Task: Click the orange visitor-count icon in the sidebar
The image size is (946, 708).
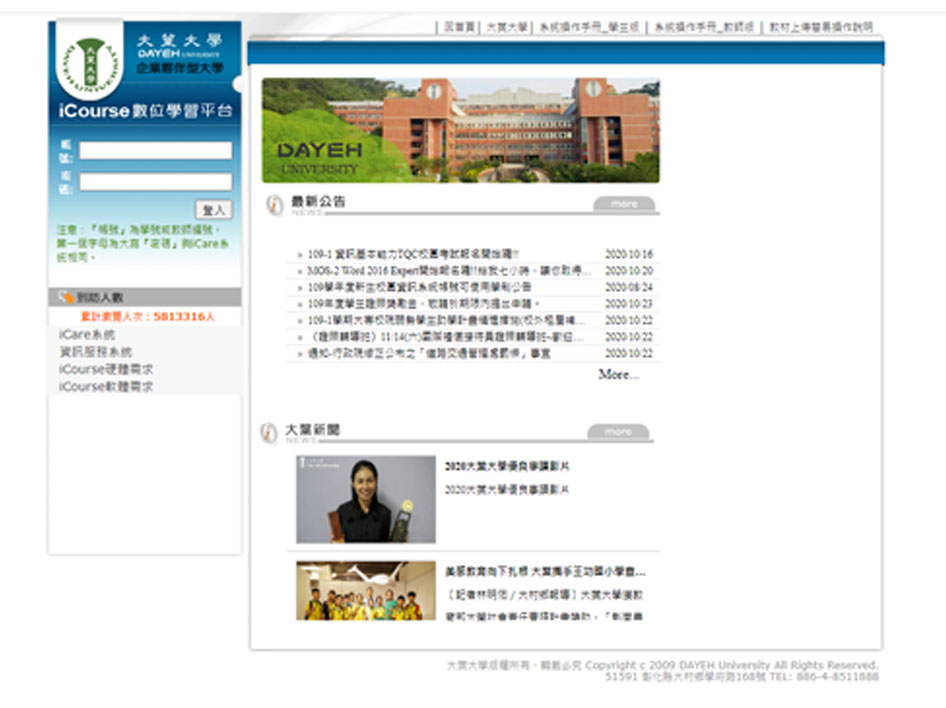Action: click(66, 297)
